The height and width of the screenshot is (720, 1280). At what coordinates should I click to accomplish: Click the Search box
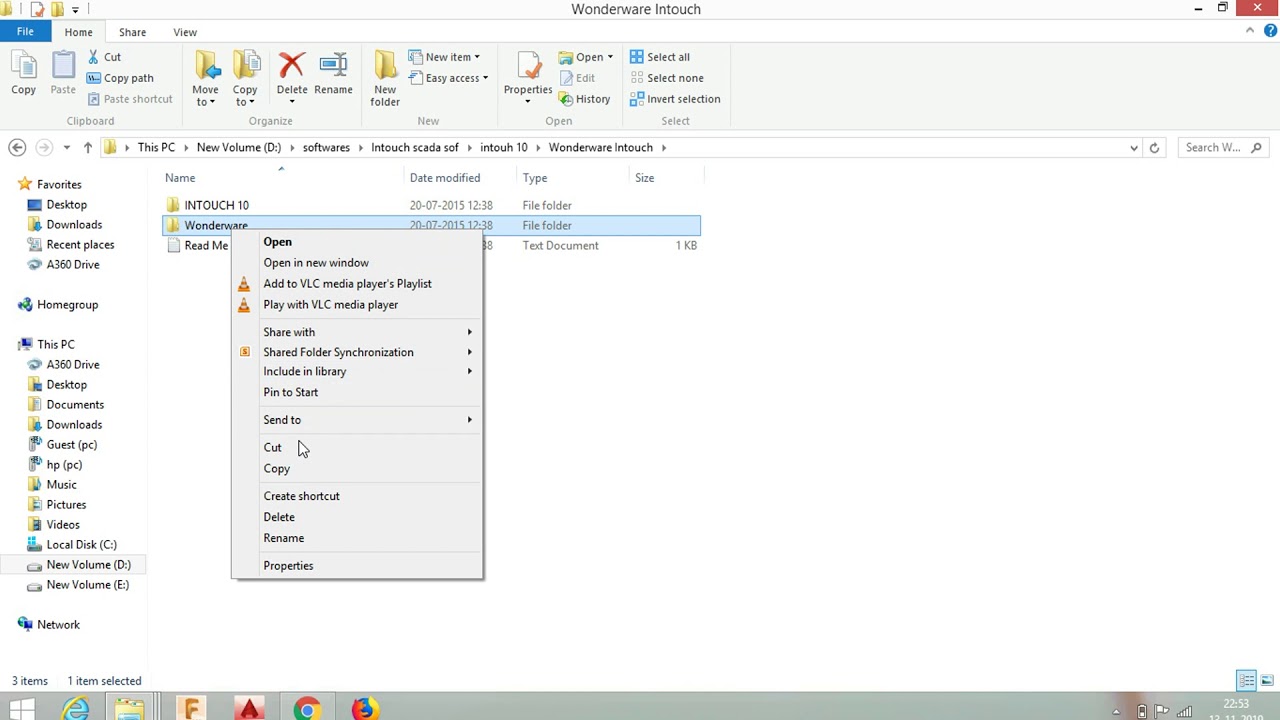point(1223,147)
